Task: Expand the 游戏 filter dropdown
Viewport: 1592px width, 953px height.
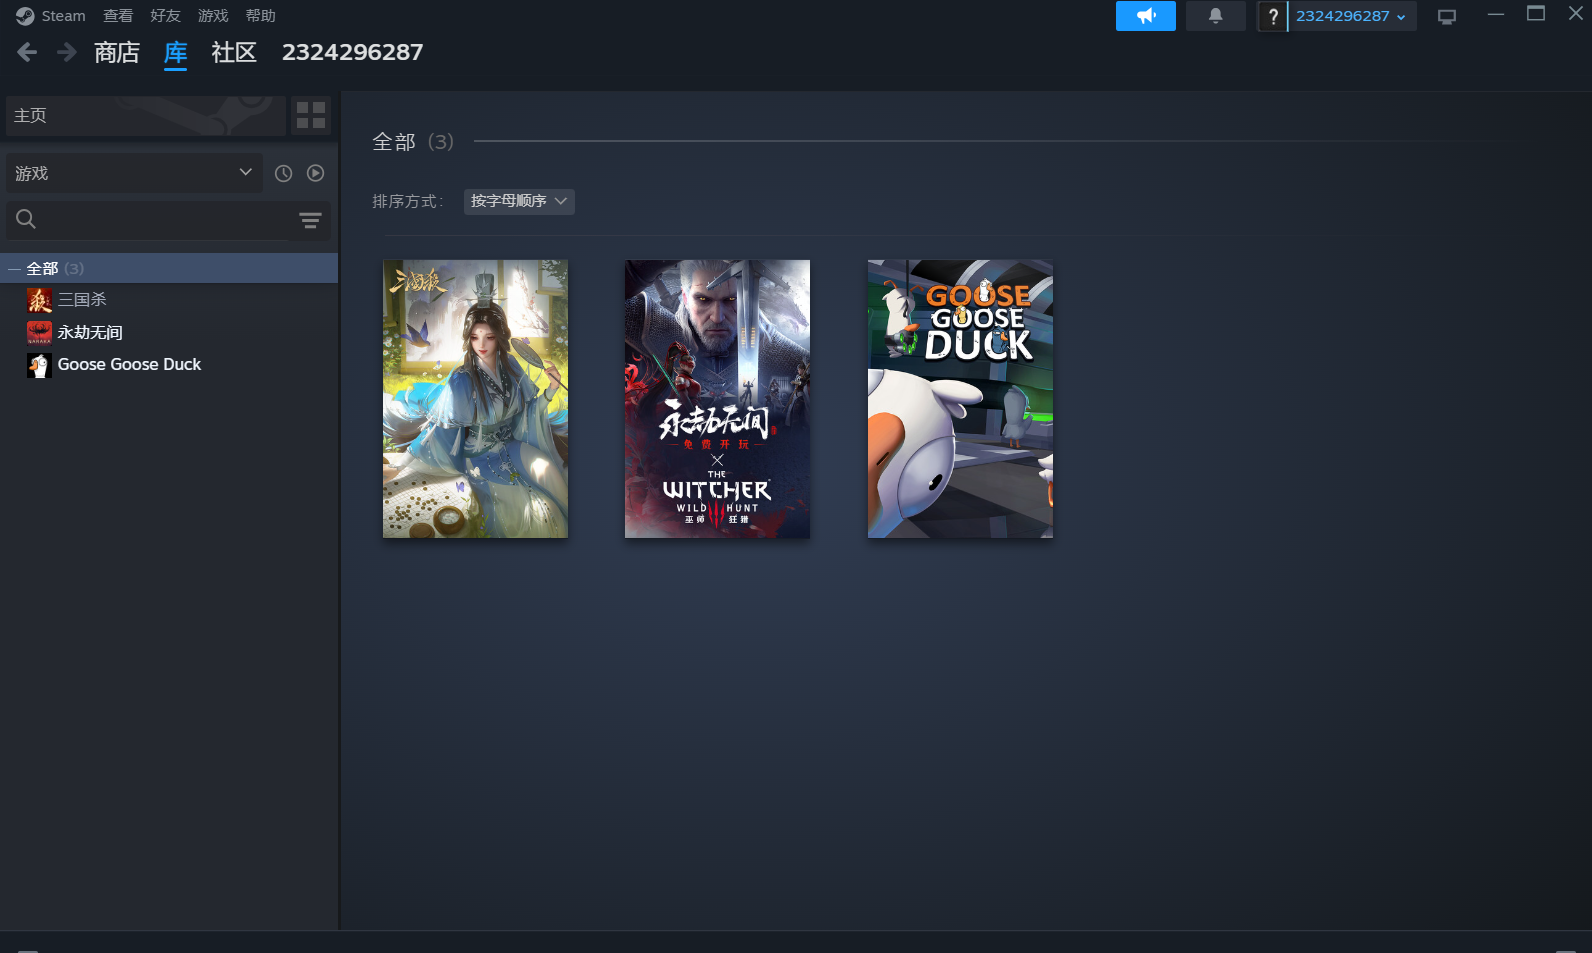Action: [134, 173]
